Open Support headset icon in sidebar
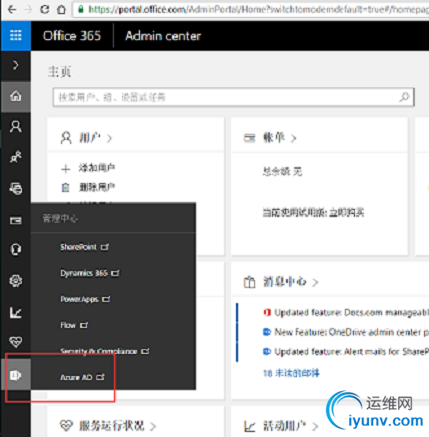The height and width of the screenshot is (437, 429). point(16,249)
